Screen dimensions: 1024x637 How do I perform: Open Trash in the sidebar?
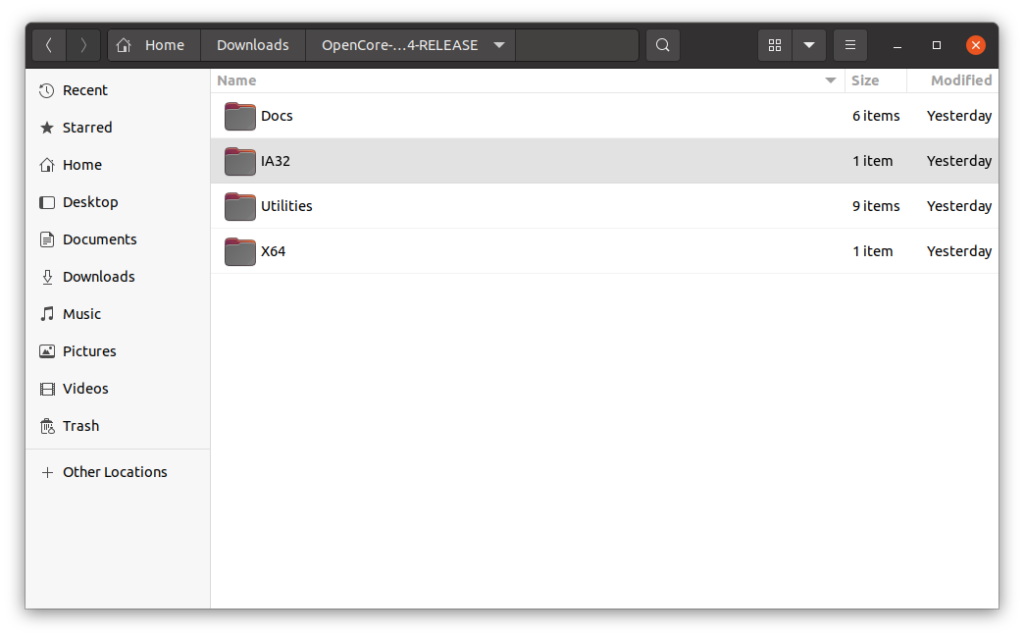(x=118, y=426)
